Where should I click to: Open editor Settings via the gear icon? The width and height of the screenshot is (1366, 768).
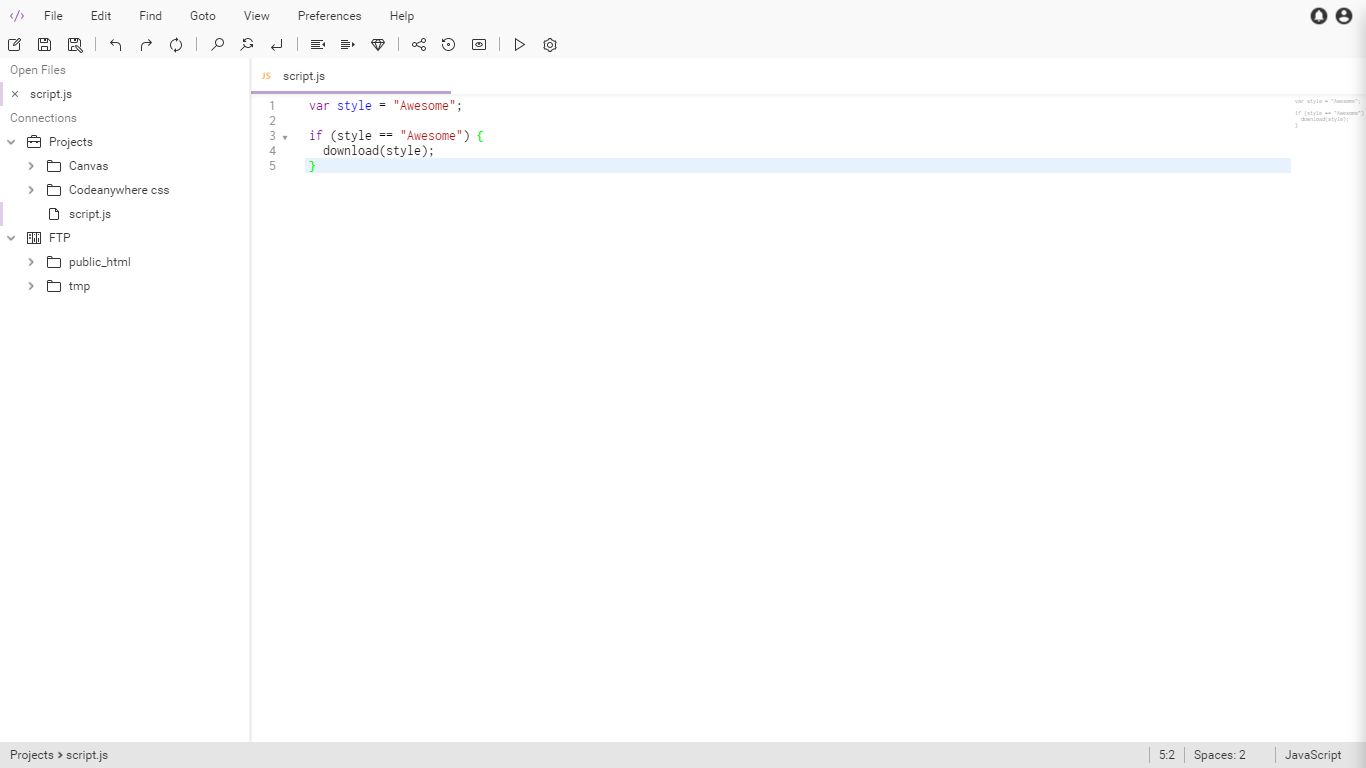click(x=549, y=44)
